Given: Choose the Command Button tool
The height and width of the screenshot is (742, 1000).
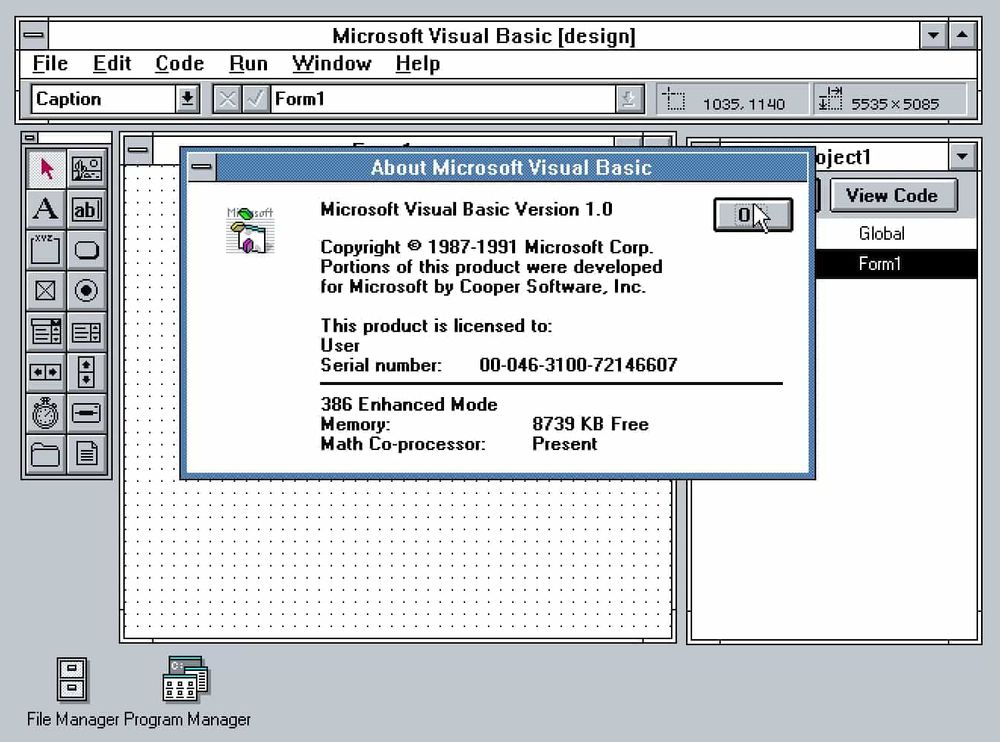Looking at the screenshot, I should [86, 250].
